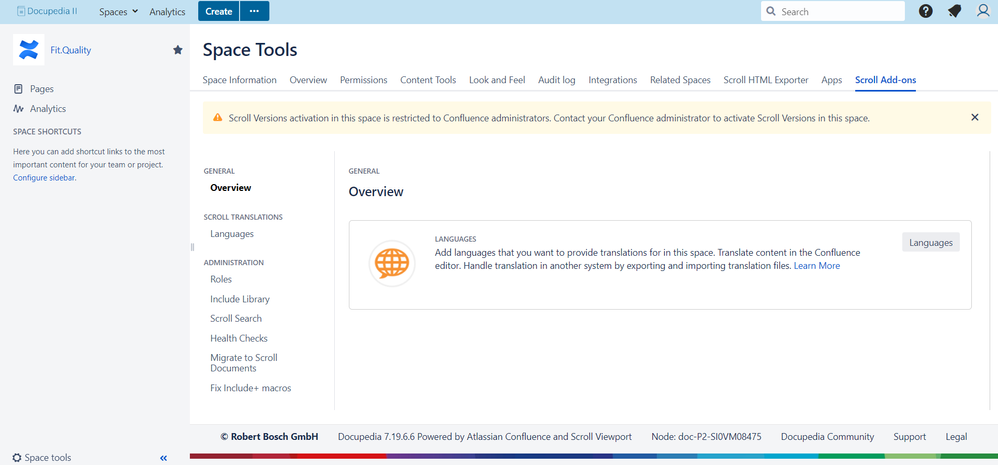Click the SPACE SHORTCUTS heading
The image size is (998, 465).
[x=47, y=132]
